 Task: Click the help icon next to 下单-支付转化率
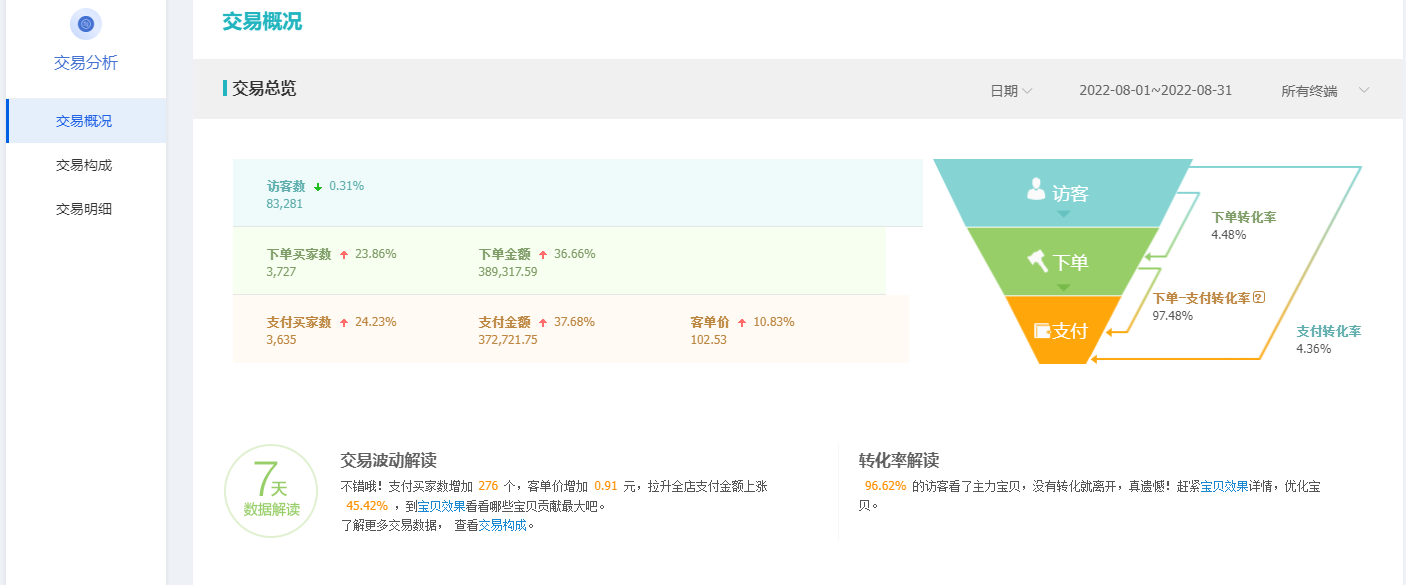(1259, 297)
